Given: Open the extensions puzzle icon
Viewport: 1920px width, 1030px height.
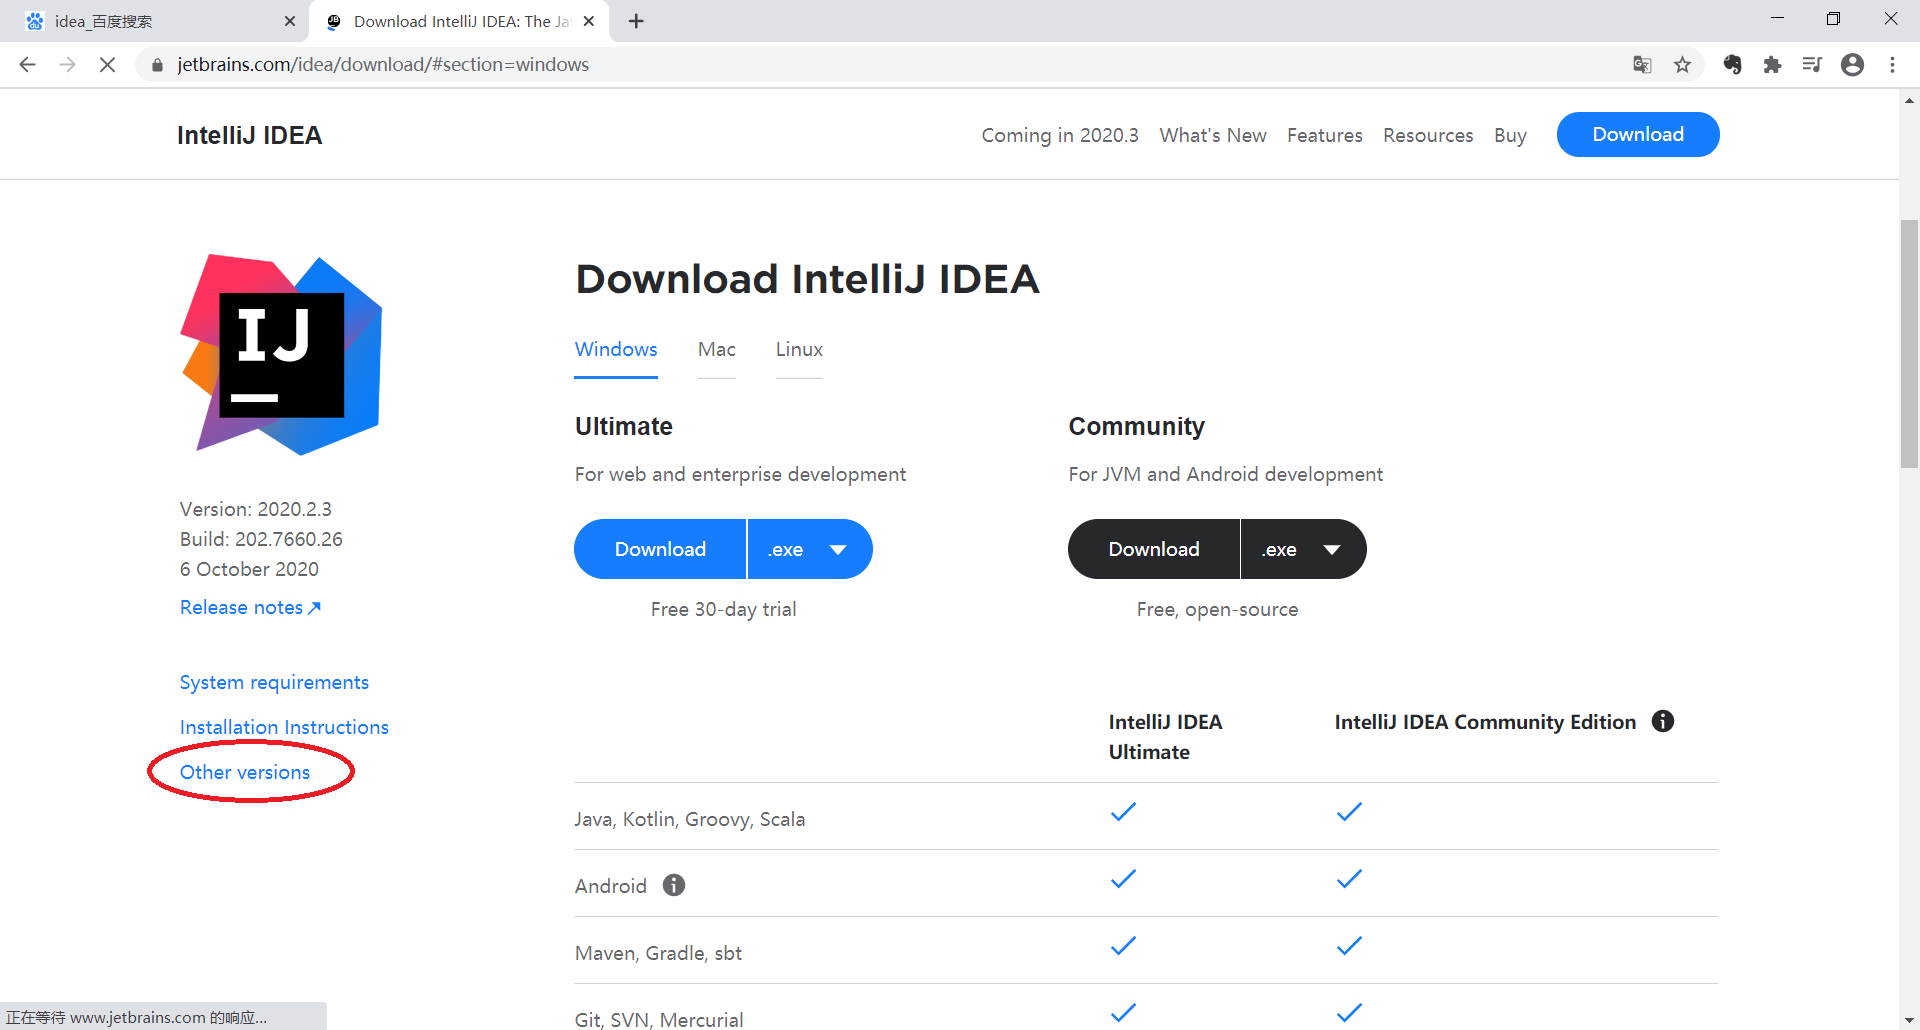Looking at the screenshot, I should coord(1773,65).
